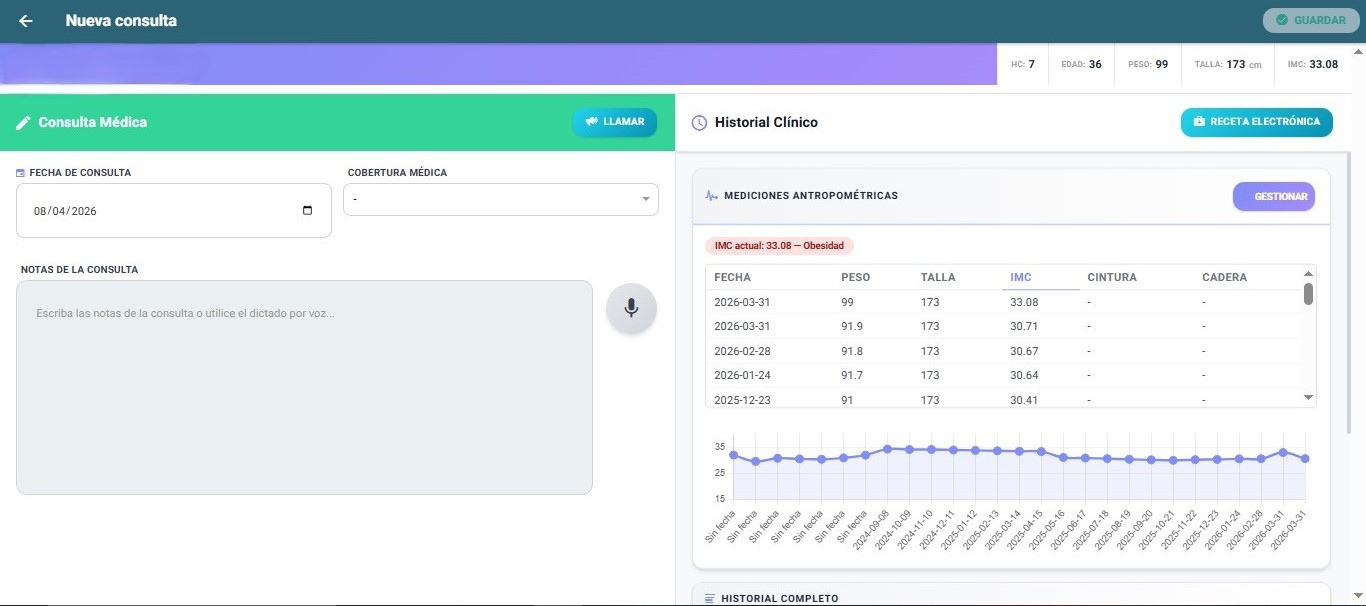Sort the measurements by the FECHA column header
The image size is (1366, 606).
pos(732,277)
